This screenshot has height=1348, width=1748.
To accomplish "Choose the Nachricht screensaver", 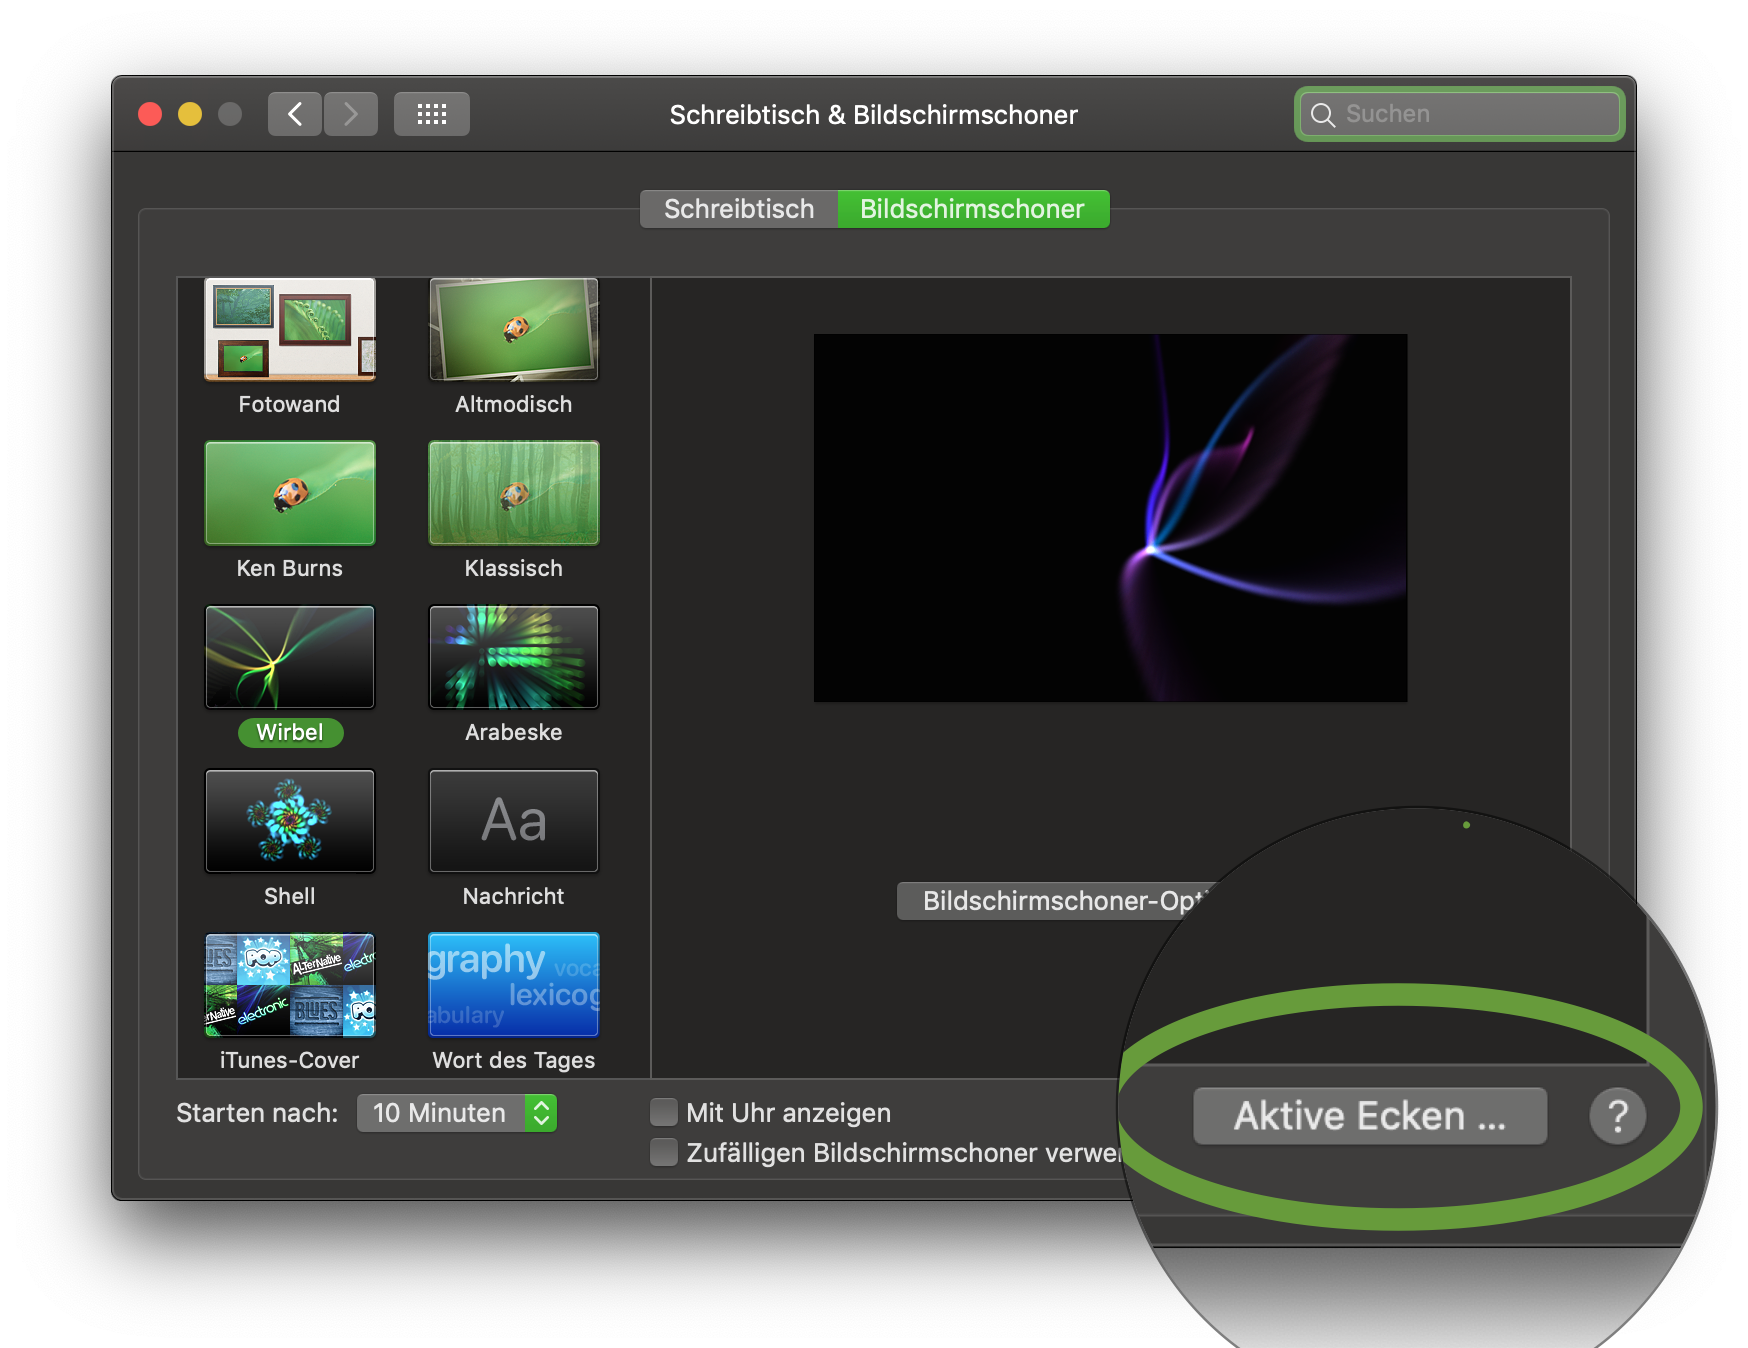I will pos(514,821).
